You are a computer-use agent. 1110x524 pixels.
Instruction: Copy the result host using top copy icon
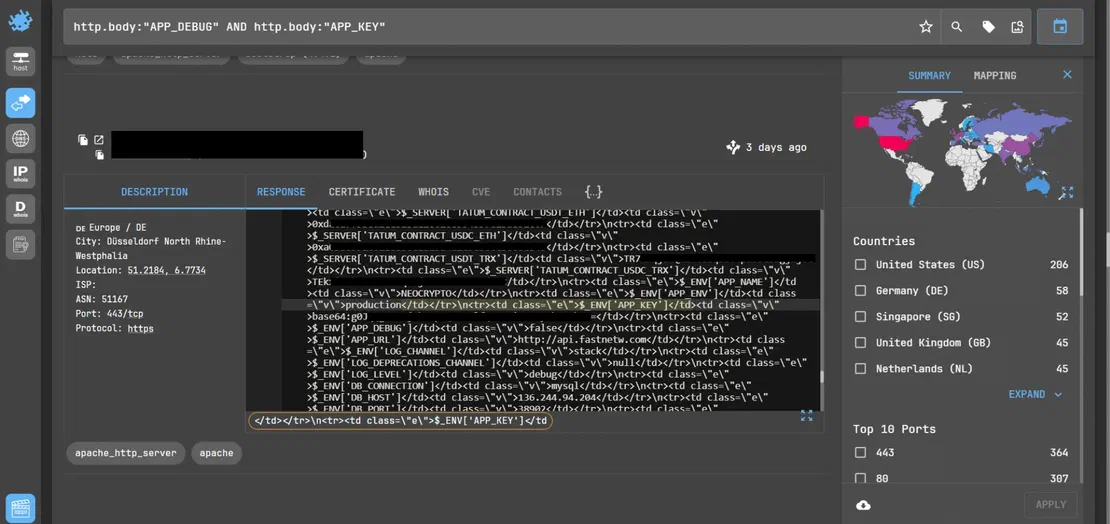coord(83,140)
